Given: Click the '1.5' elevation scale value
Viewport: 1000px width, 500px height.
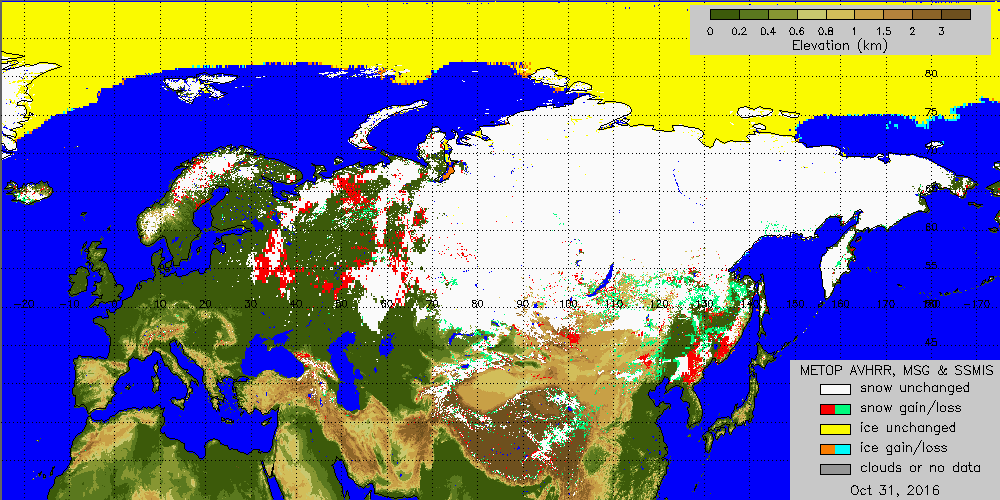Looking at the screenshot, I should [x=884, y=31].
